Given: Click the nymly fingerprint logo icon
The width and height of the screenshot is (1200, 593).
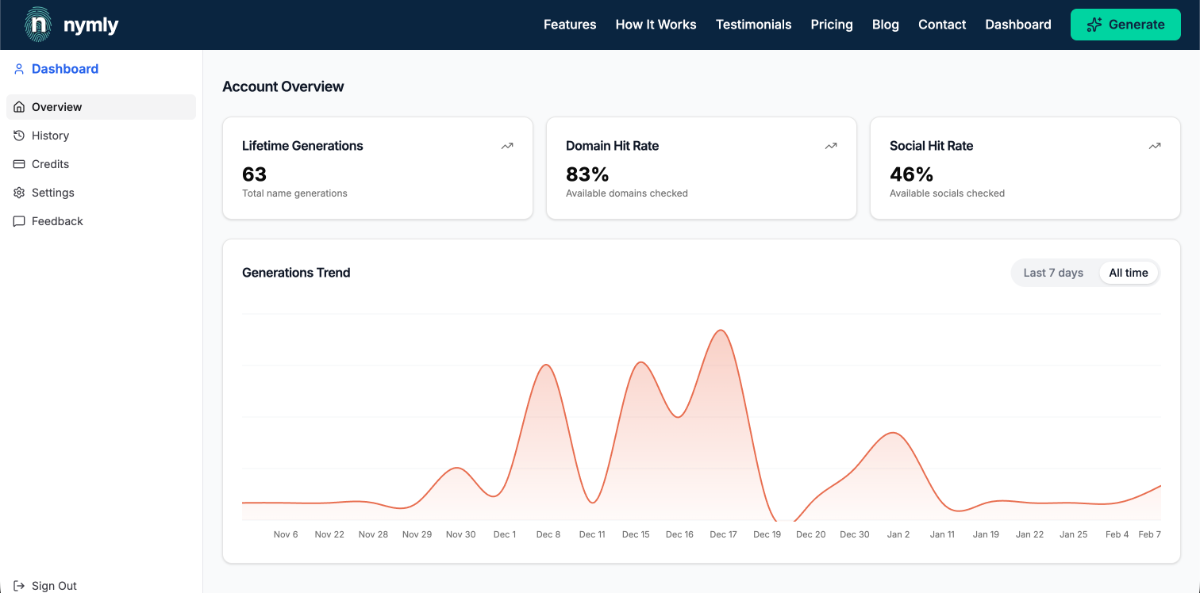Looking at the screenshot, I should pyautogui.click(x=38, y=24).
